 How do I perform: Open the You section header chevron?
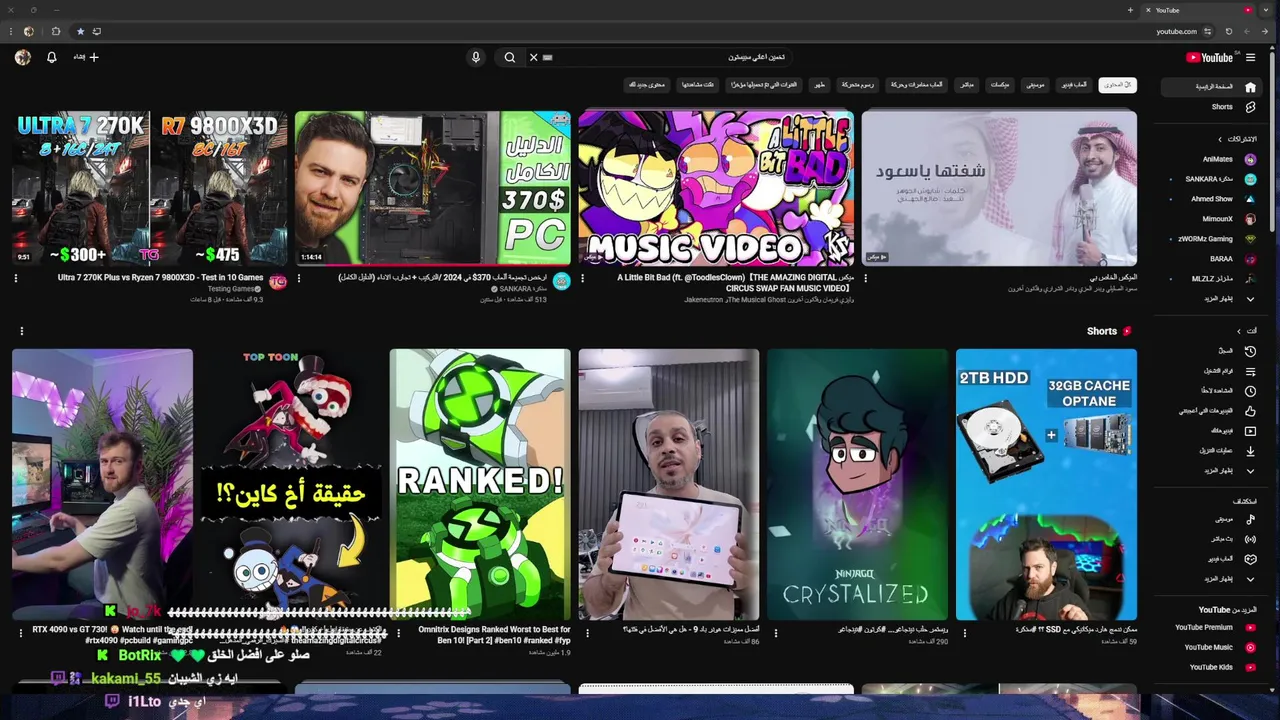[x=1239, y=331]
